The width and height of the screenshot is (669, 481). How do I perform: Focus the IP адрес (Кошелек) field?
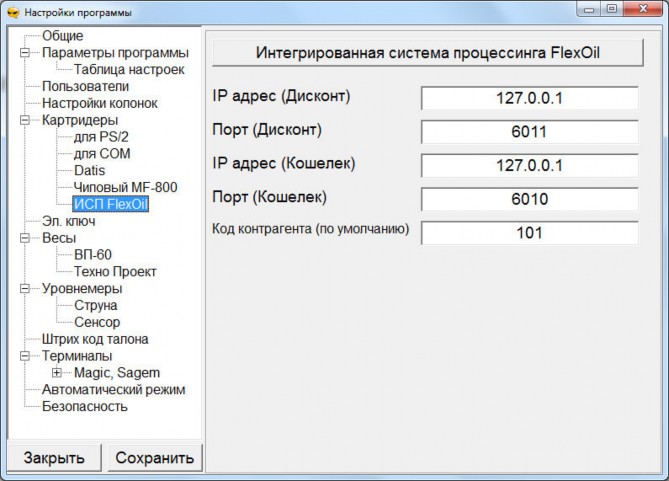point(529,166)
